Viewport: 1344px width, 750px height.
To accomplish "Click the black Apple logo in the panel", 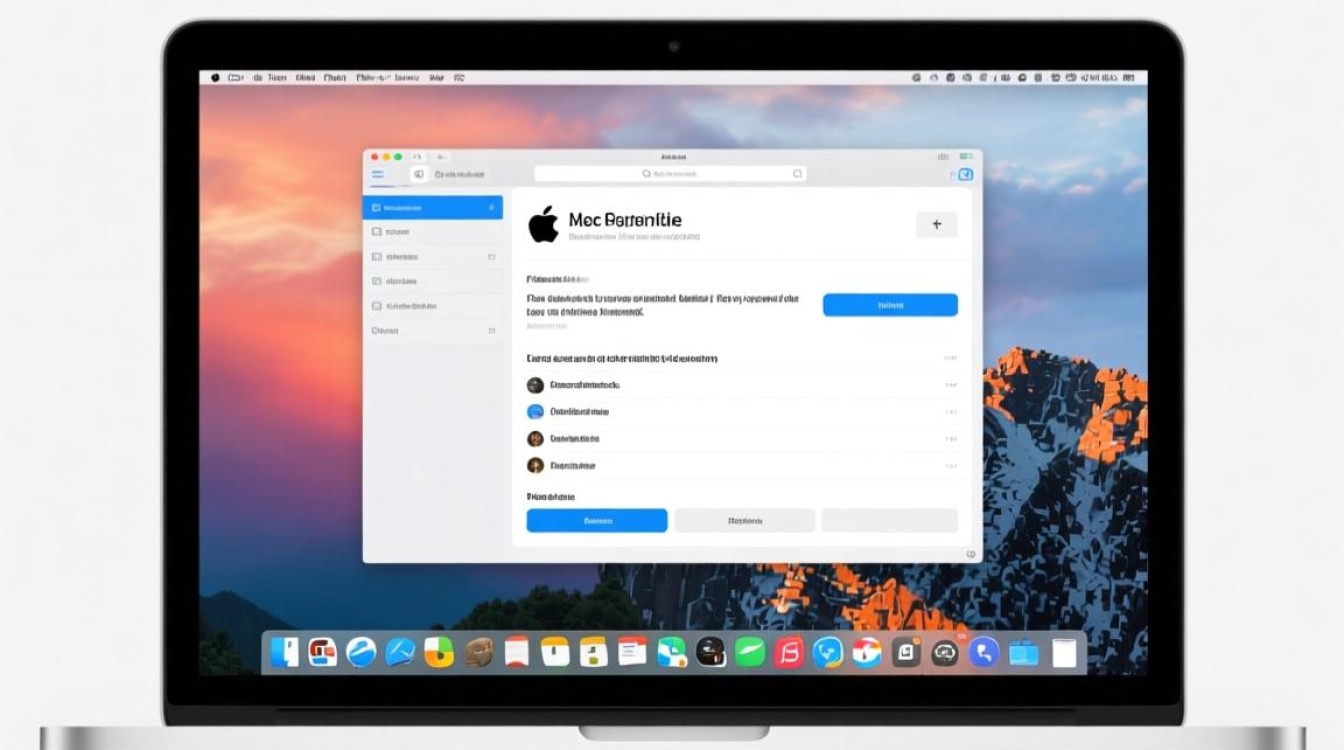I will click(543, 224).
